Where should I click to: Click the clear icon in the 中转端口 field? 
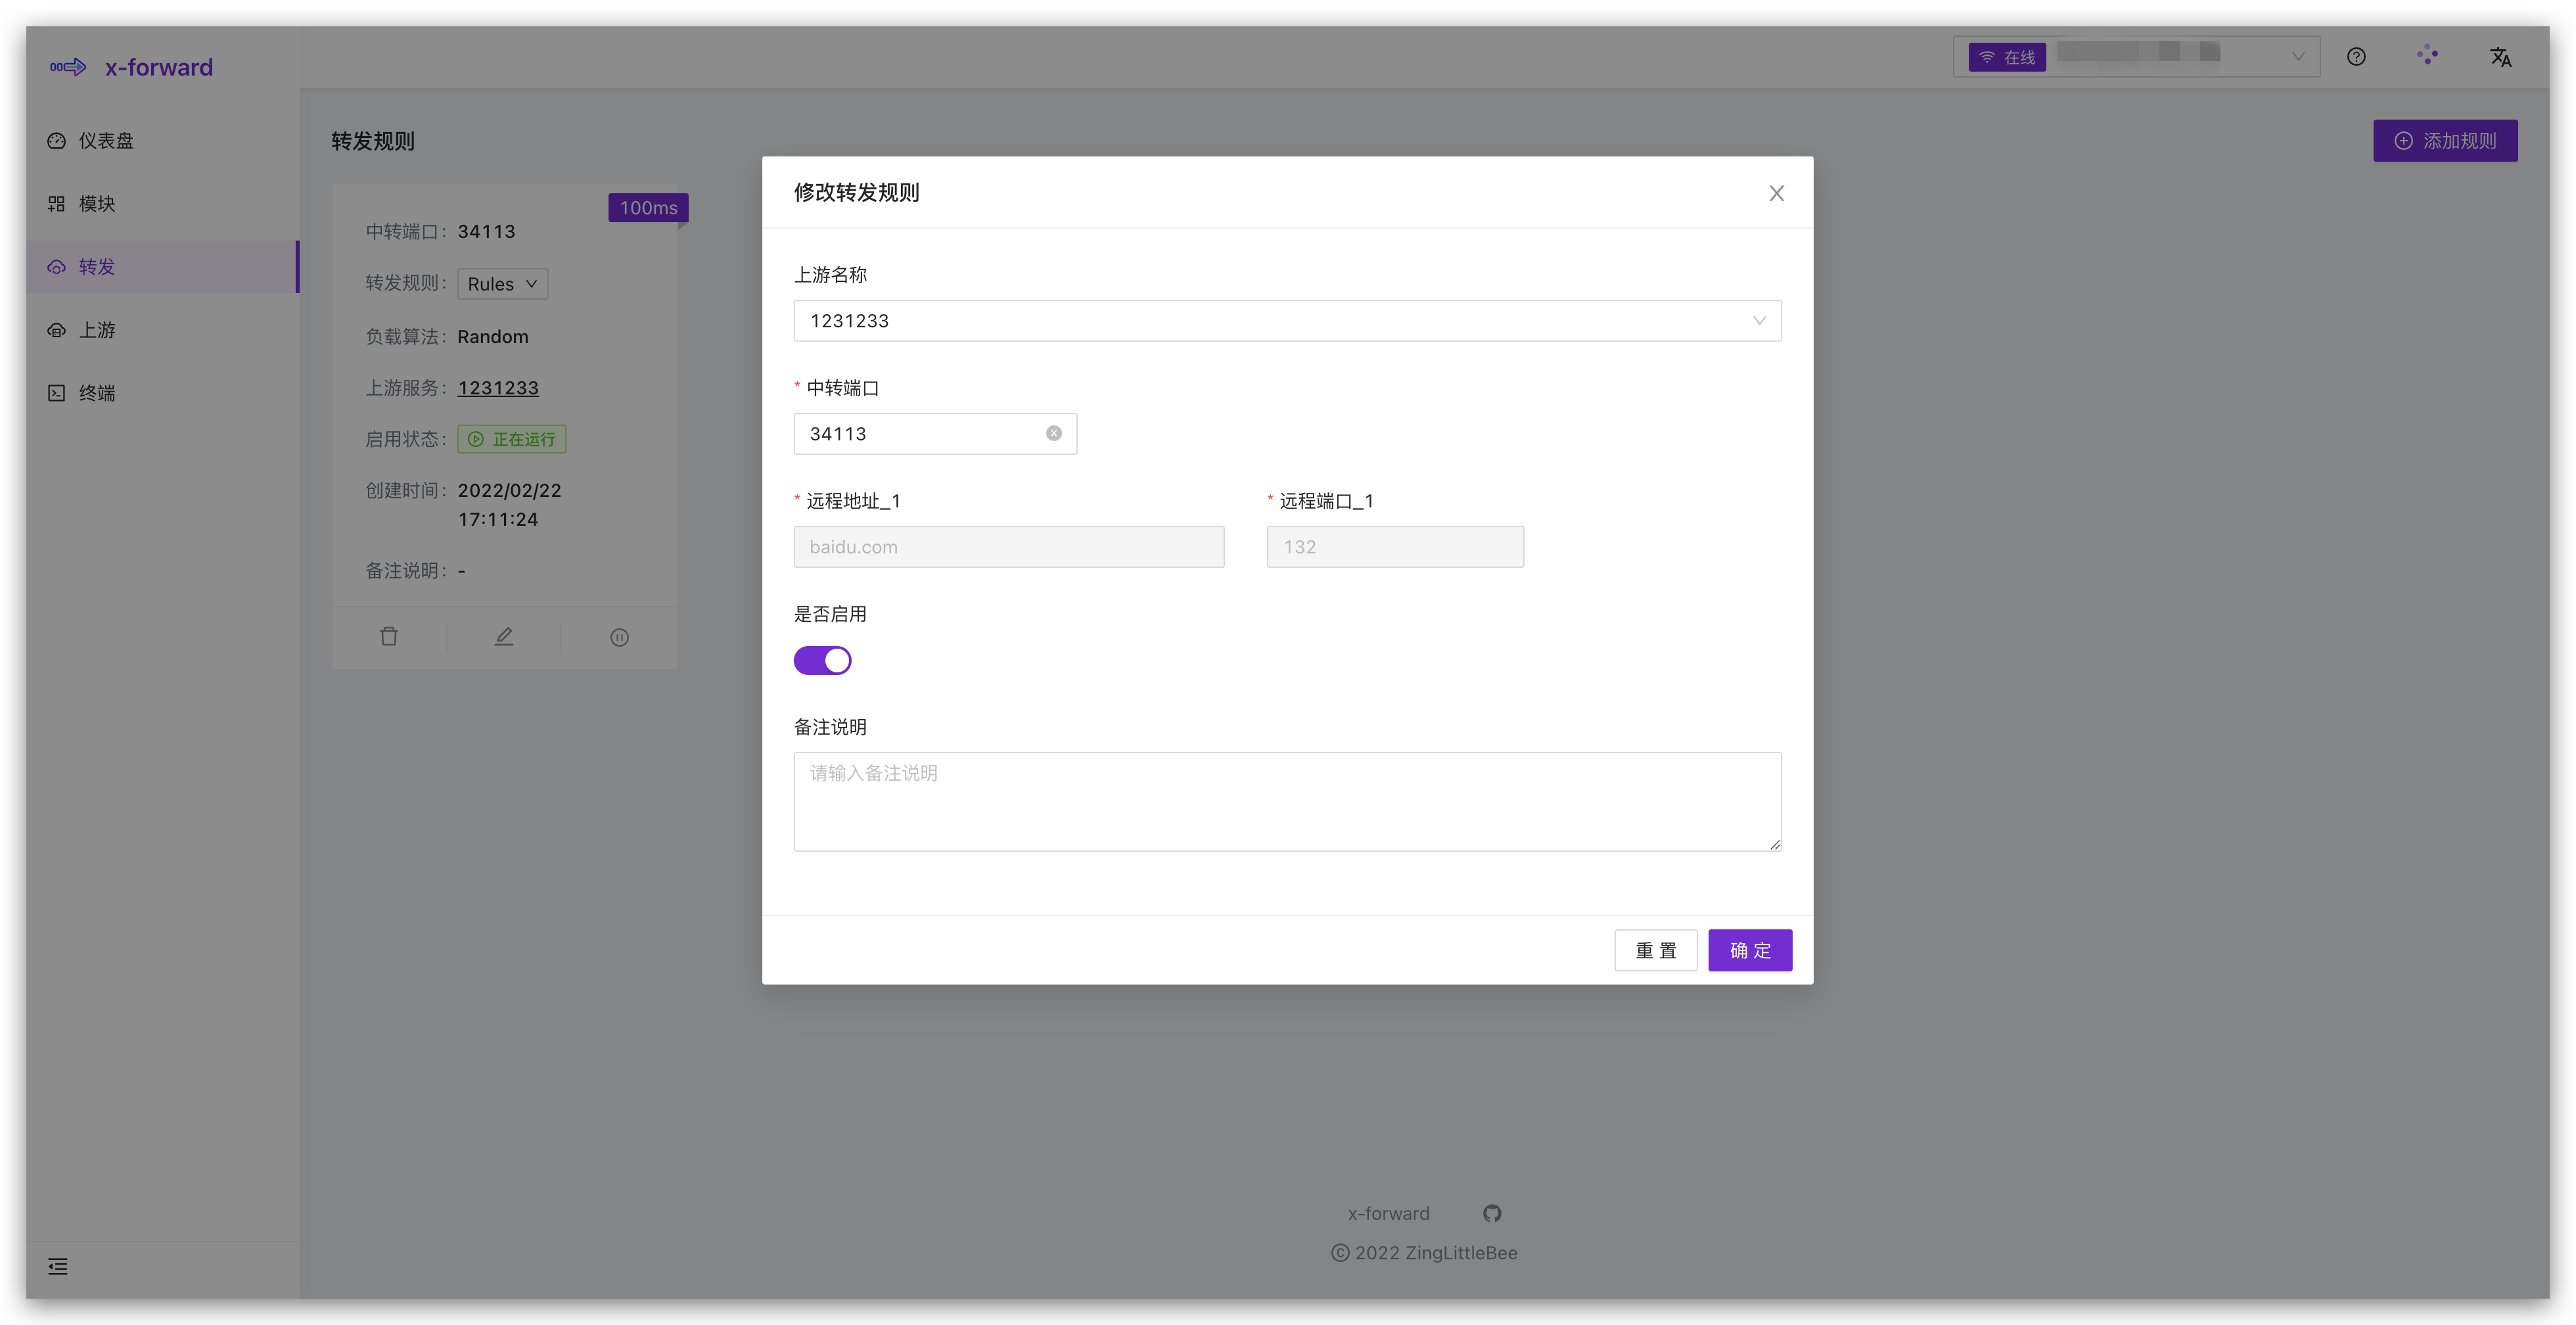tap(1053, 433)
